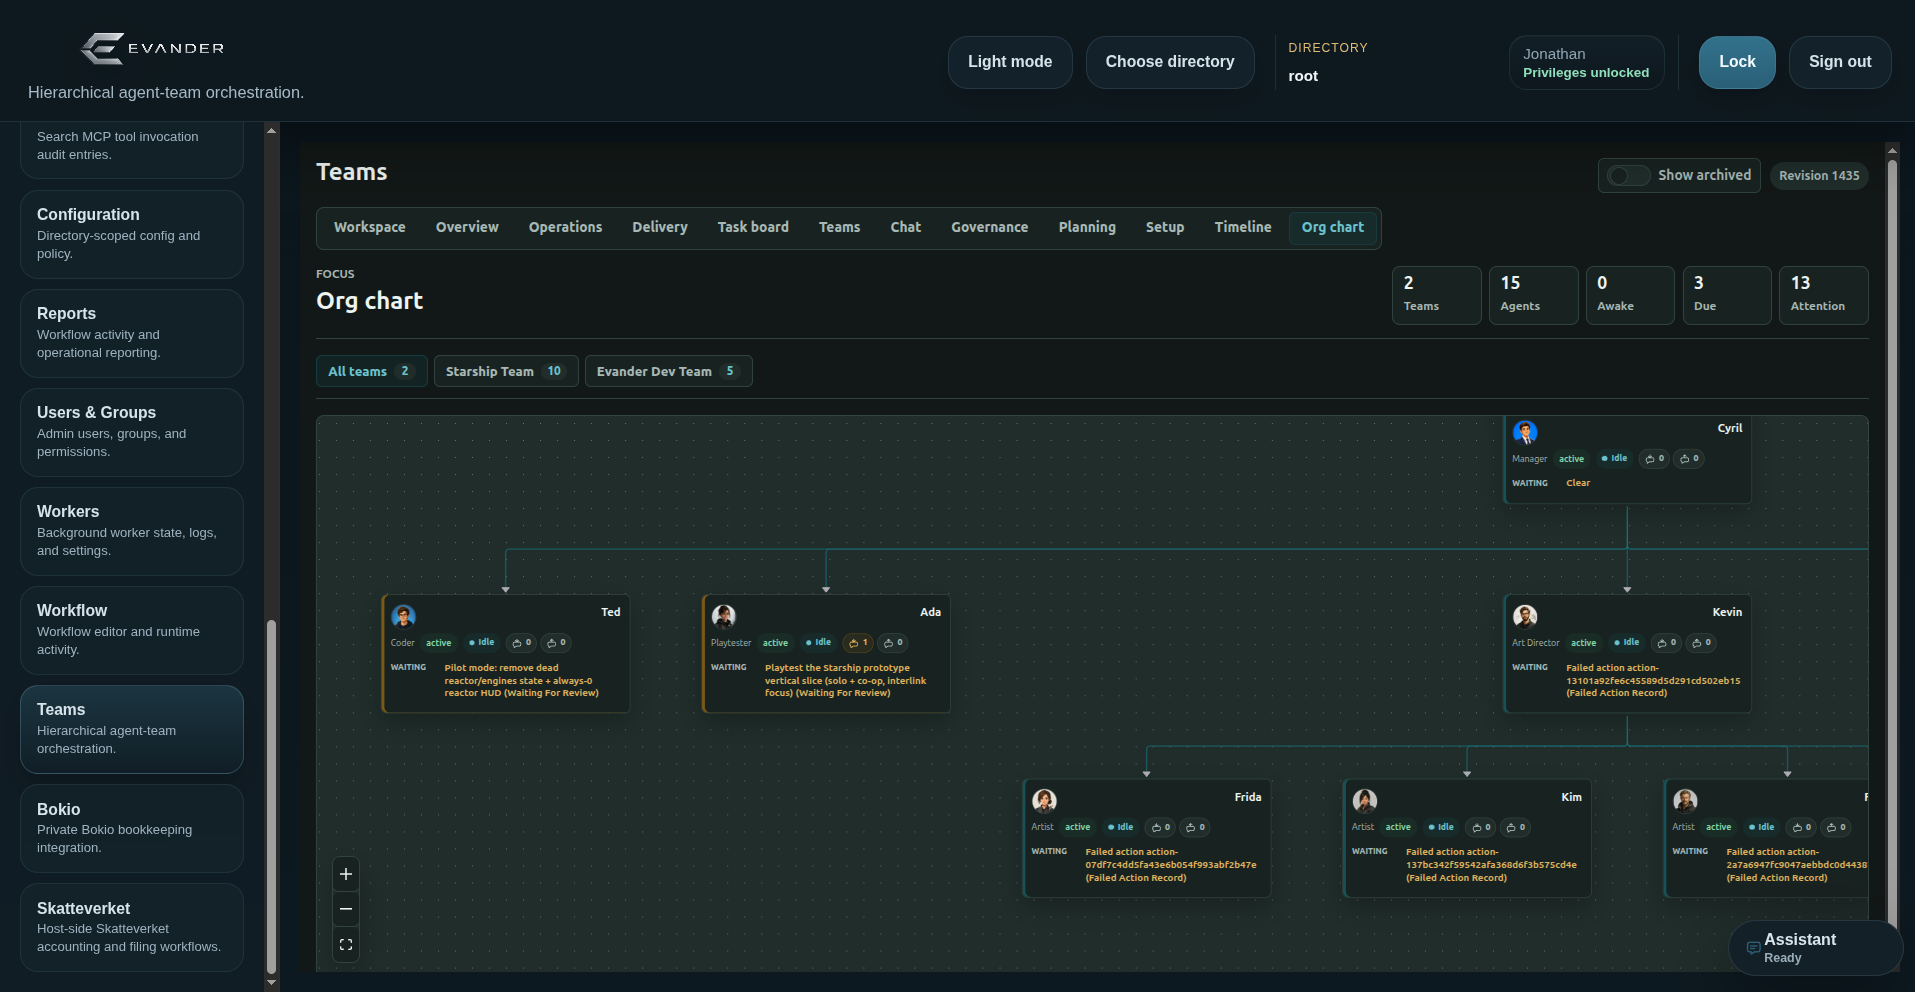
Task: Filter org chart by All teams
Action: click(372, 371)
